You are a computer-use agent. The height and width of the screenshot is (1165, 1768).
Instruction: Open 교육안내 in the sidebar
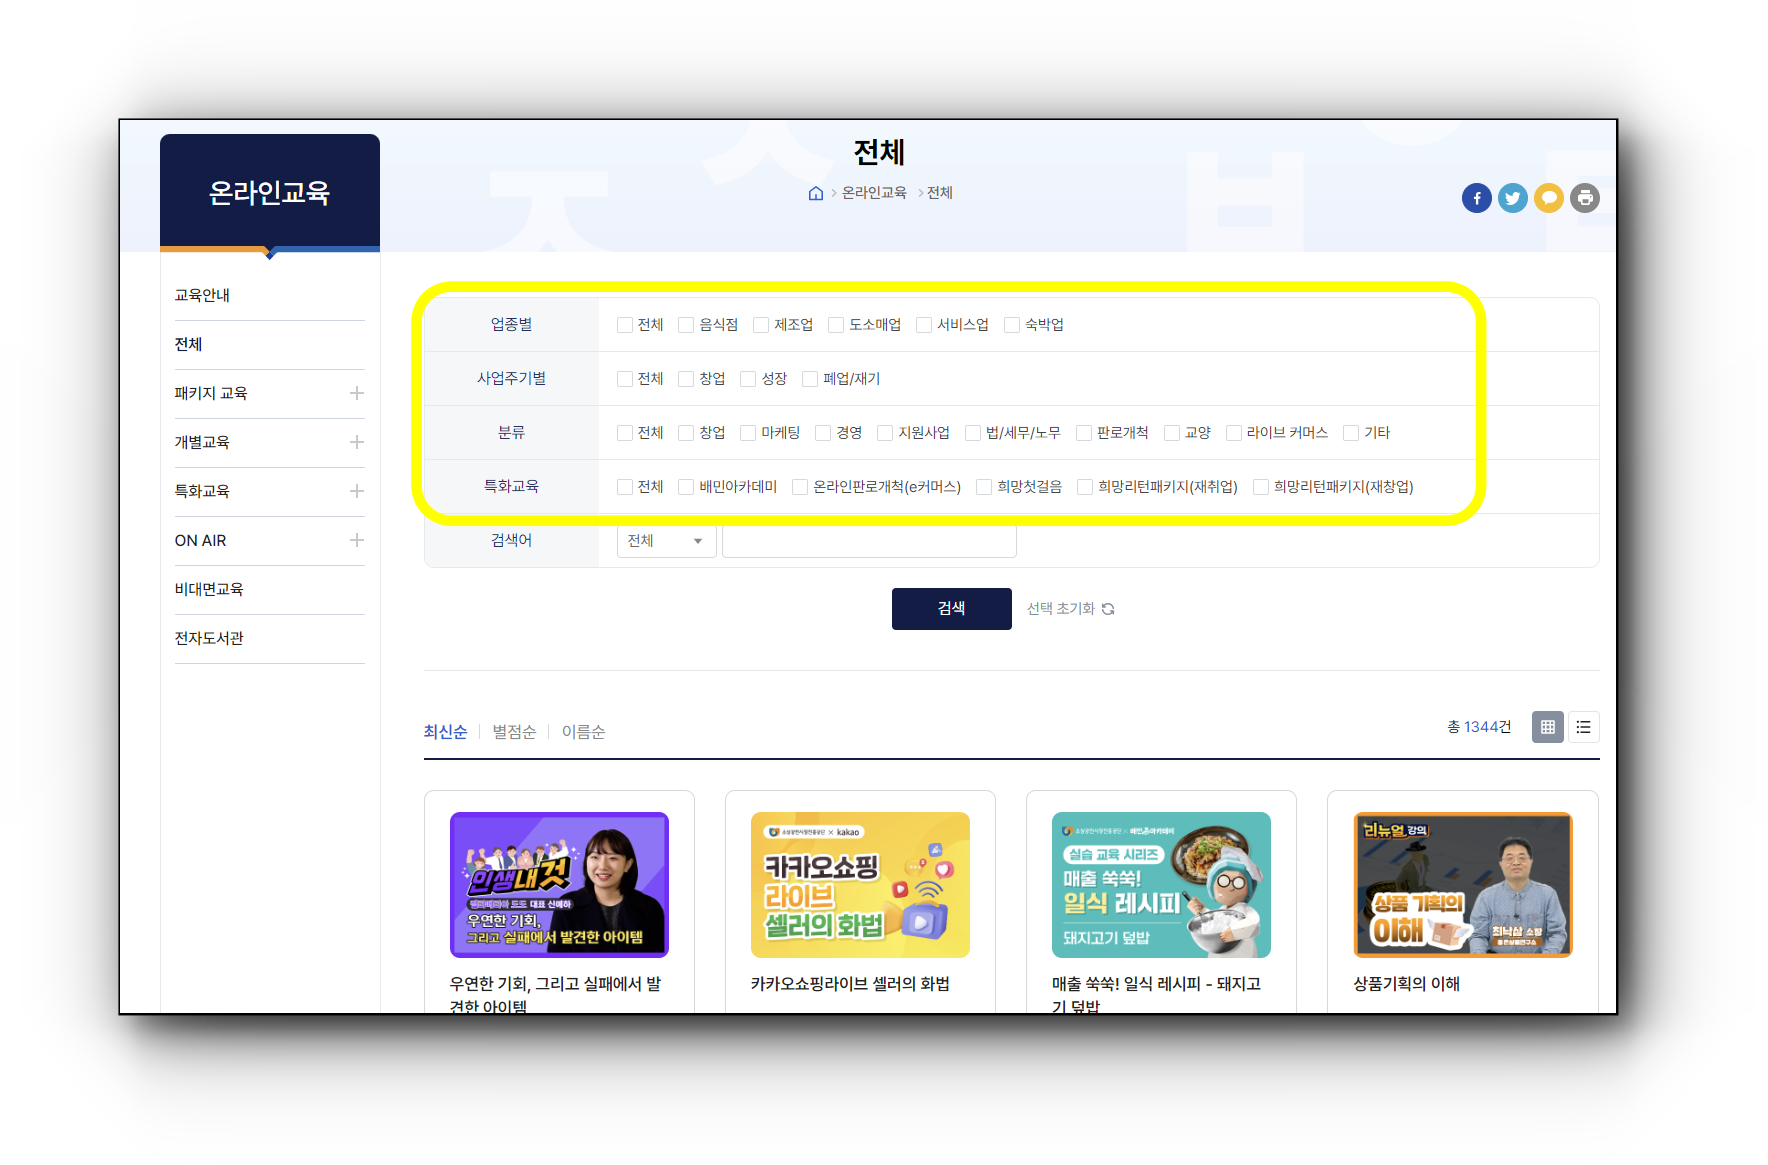(202, 295)
